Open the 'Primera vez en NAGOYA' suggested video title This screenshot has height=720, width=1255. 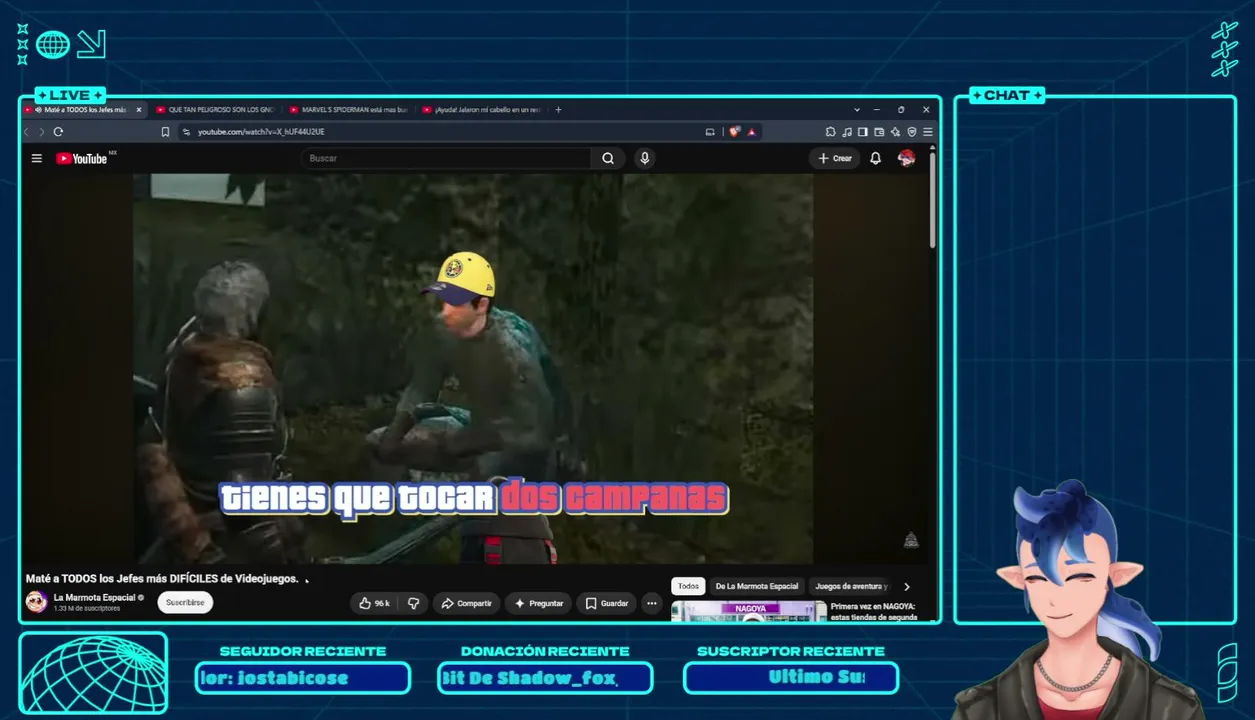[x=873, y=611]
